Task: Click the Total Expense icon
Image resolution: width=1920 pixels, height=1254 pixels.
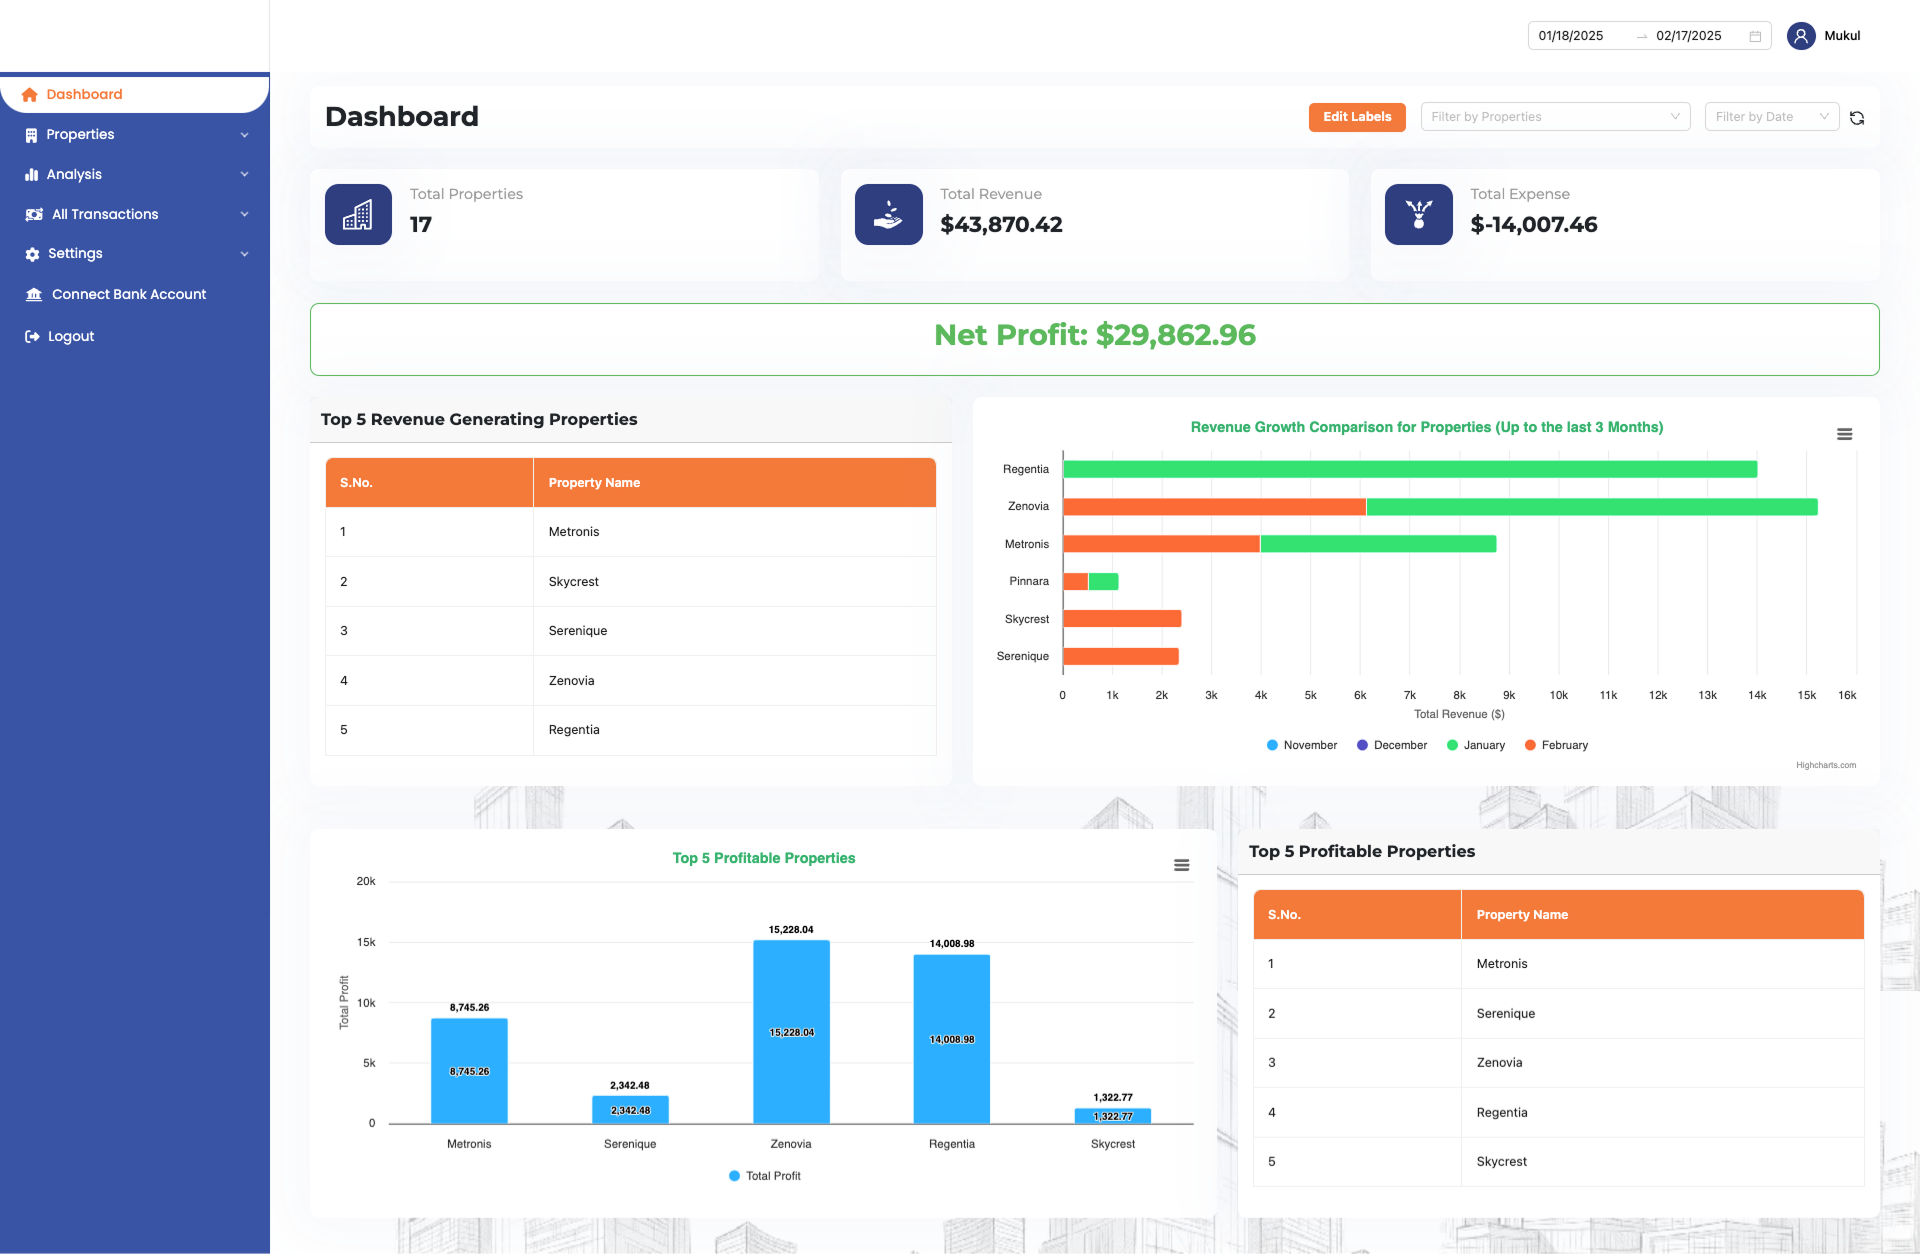Action: click(x=1418, y=214)
